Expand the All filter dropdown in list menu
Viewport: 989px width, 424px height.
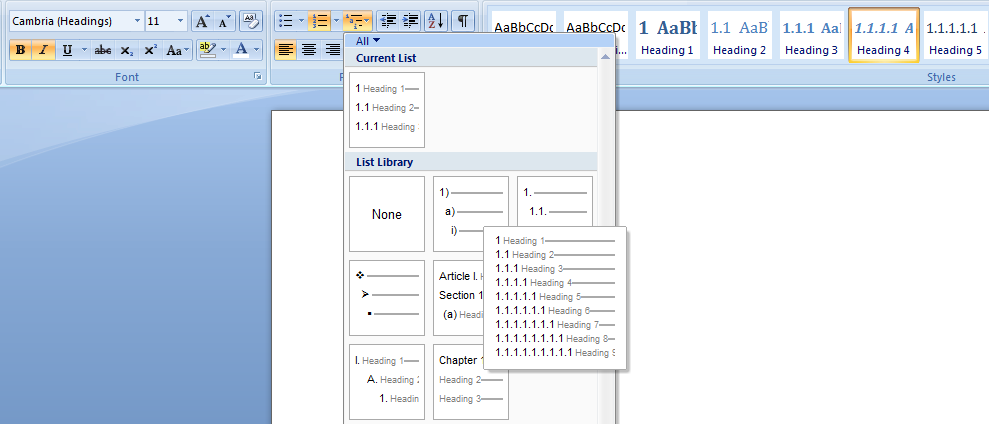368,41
